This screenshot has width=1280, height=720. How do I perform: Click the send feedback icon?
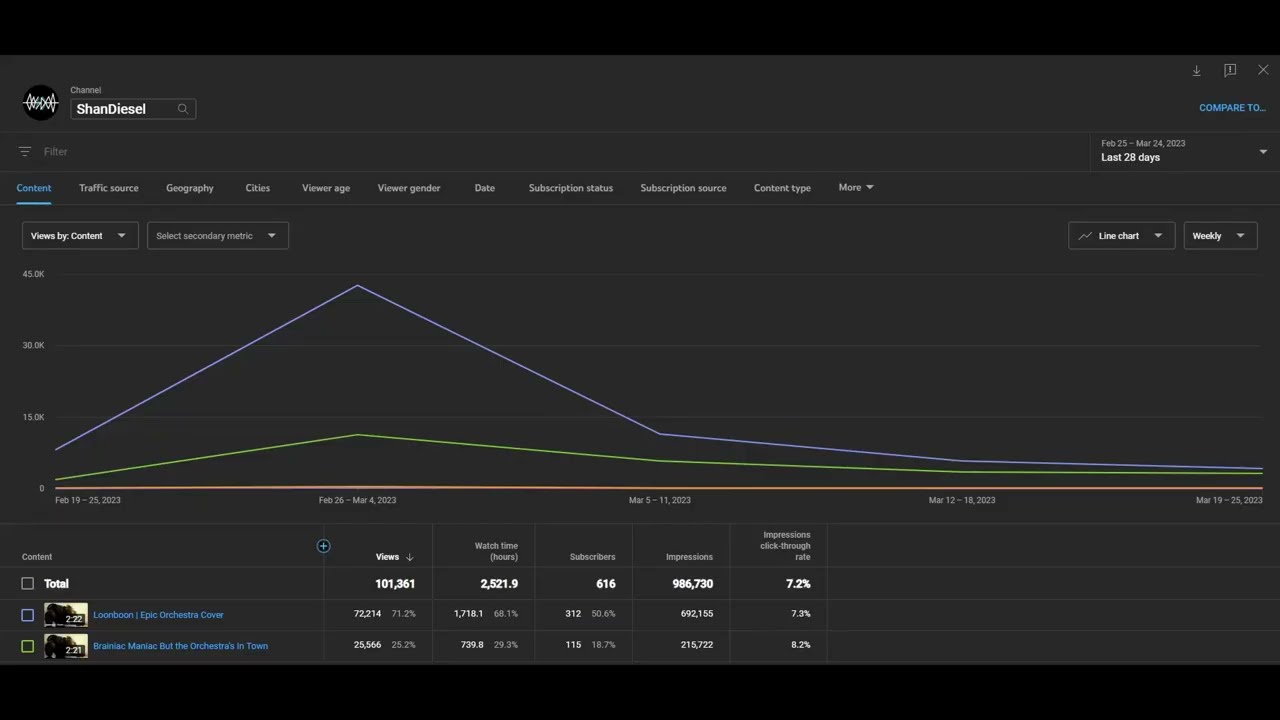point(1230,71)
